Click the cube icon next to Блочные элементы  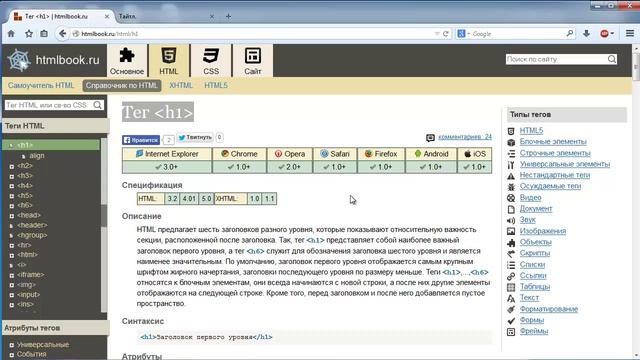[x=511, y=142]
